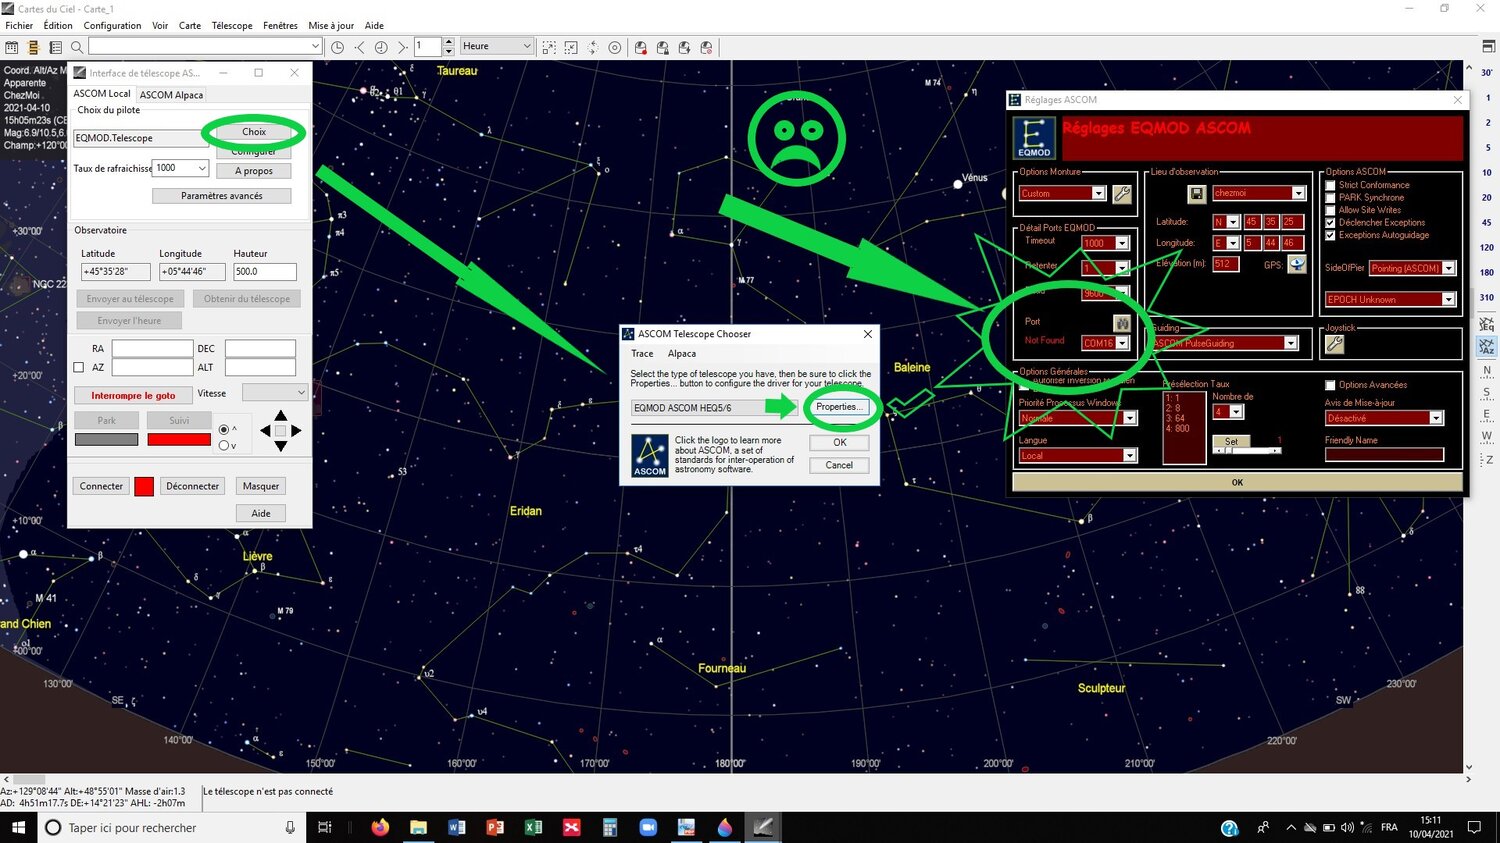Enable PARK Synchrone checkbox
Screen dimensions: 1500x843
click(x=1330, y=198)
